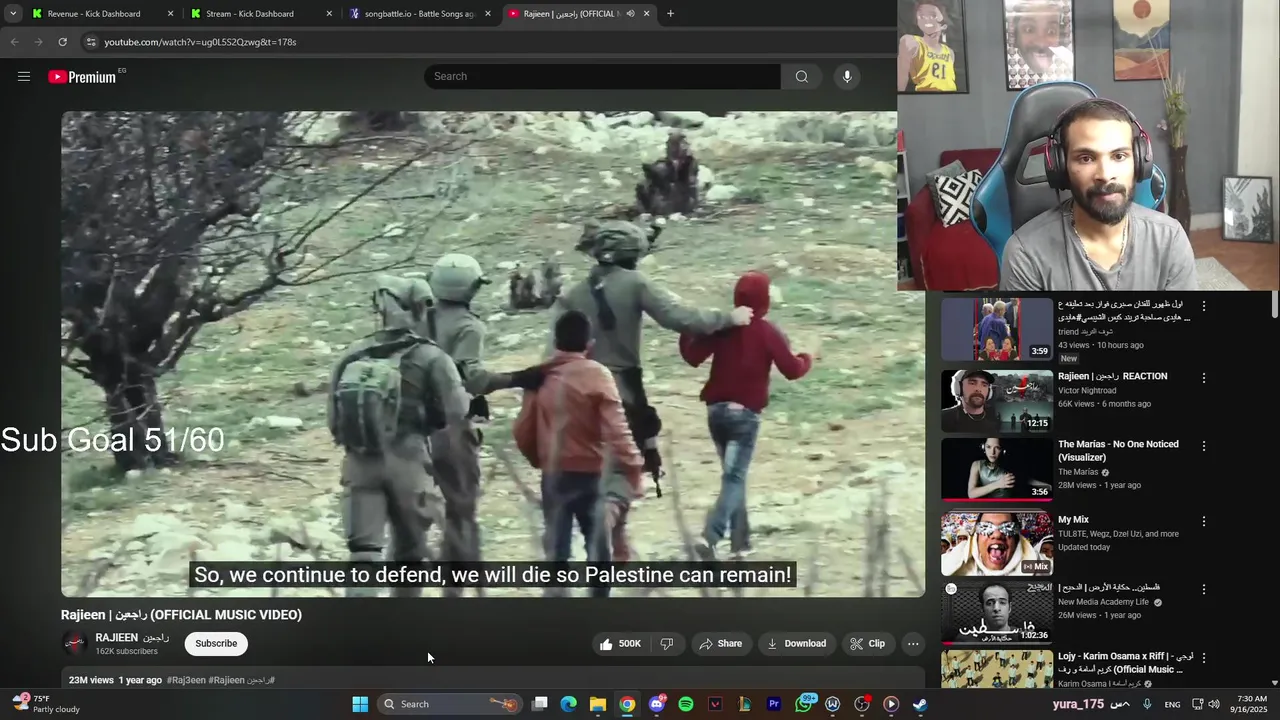The image size is (1280, 720).
Task: Open WhatsApp from taskbar
Action: click(804, 704)
